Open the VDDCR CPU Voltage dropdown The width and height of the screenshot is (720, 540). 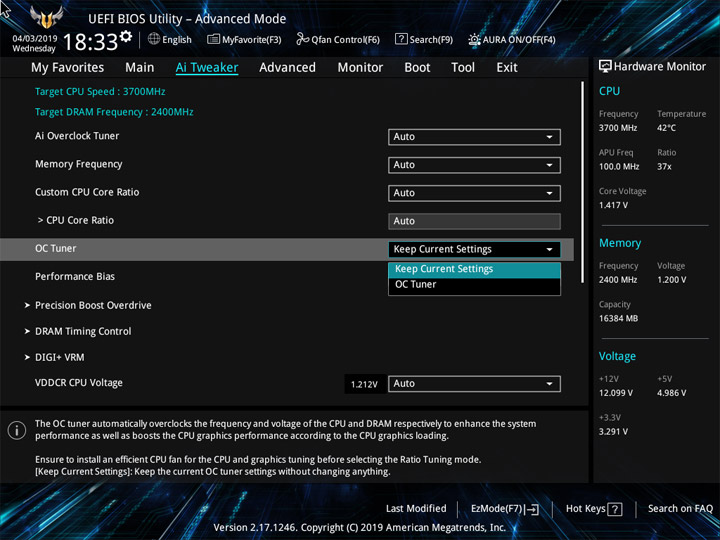[x=474, y=383]
